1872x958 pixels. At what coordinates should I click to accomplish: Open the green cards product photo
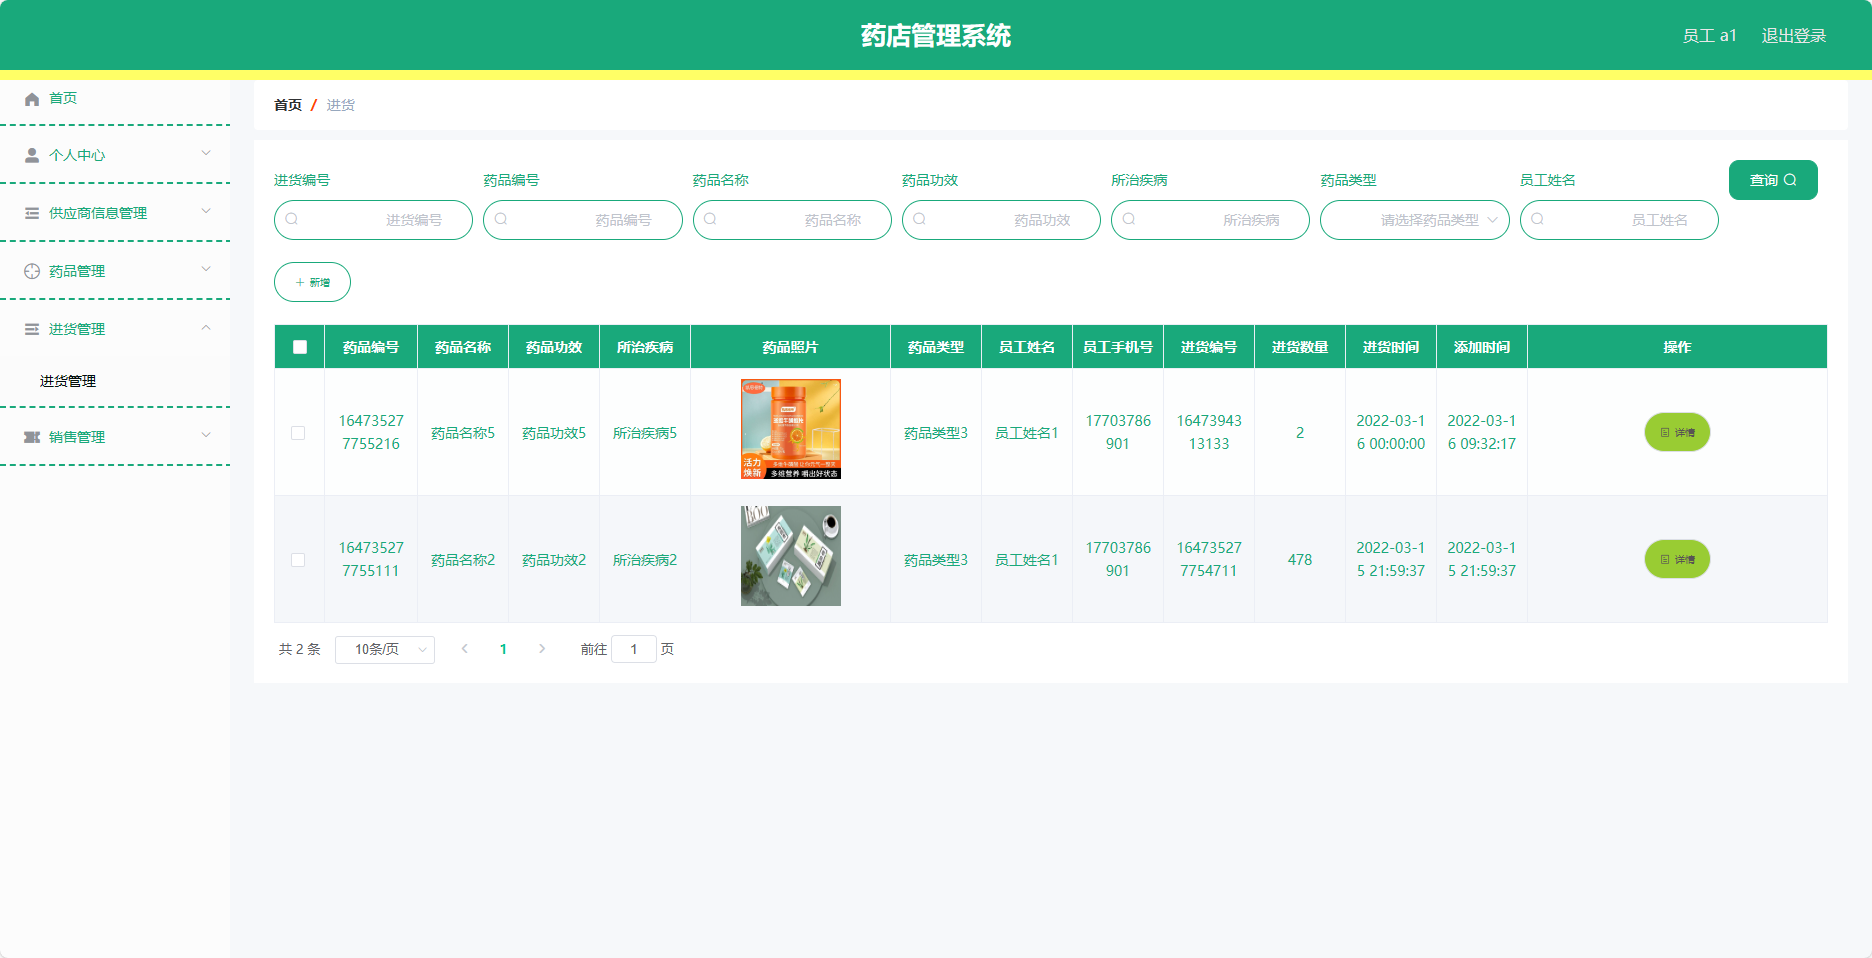pyautogui.click(x=791, y=556)
